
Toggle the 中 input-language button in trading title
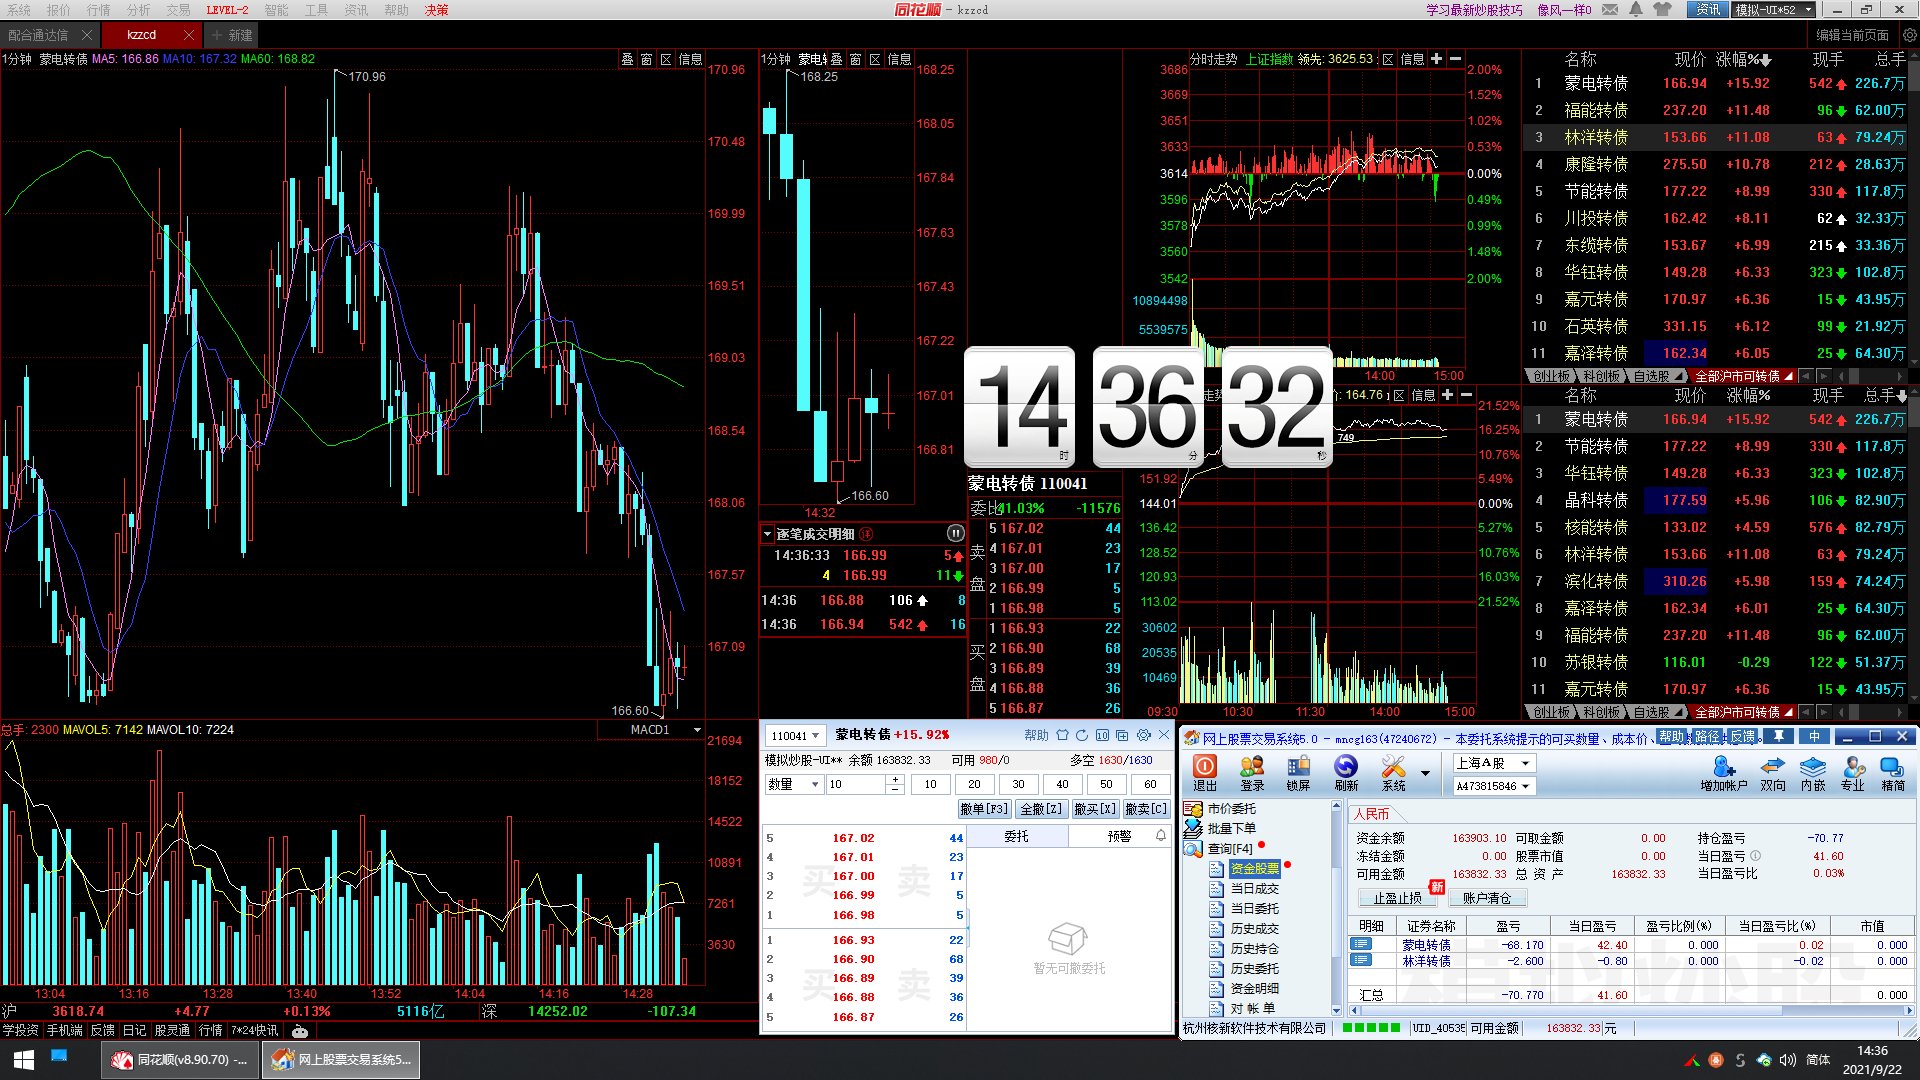click(1814, 736)
